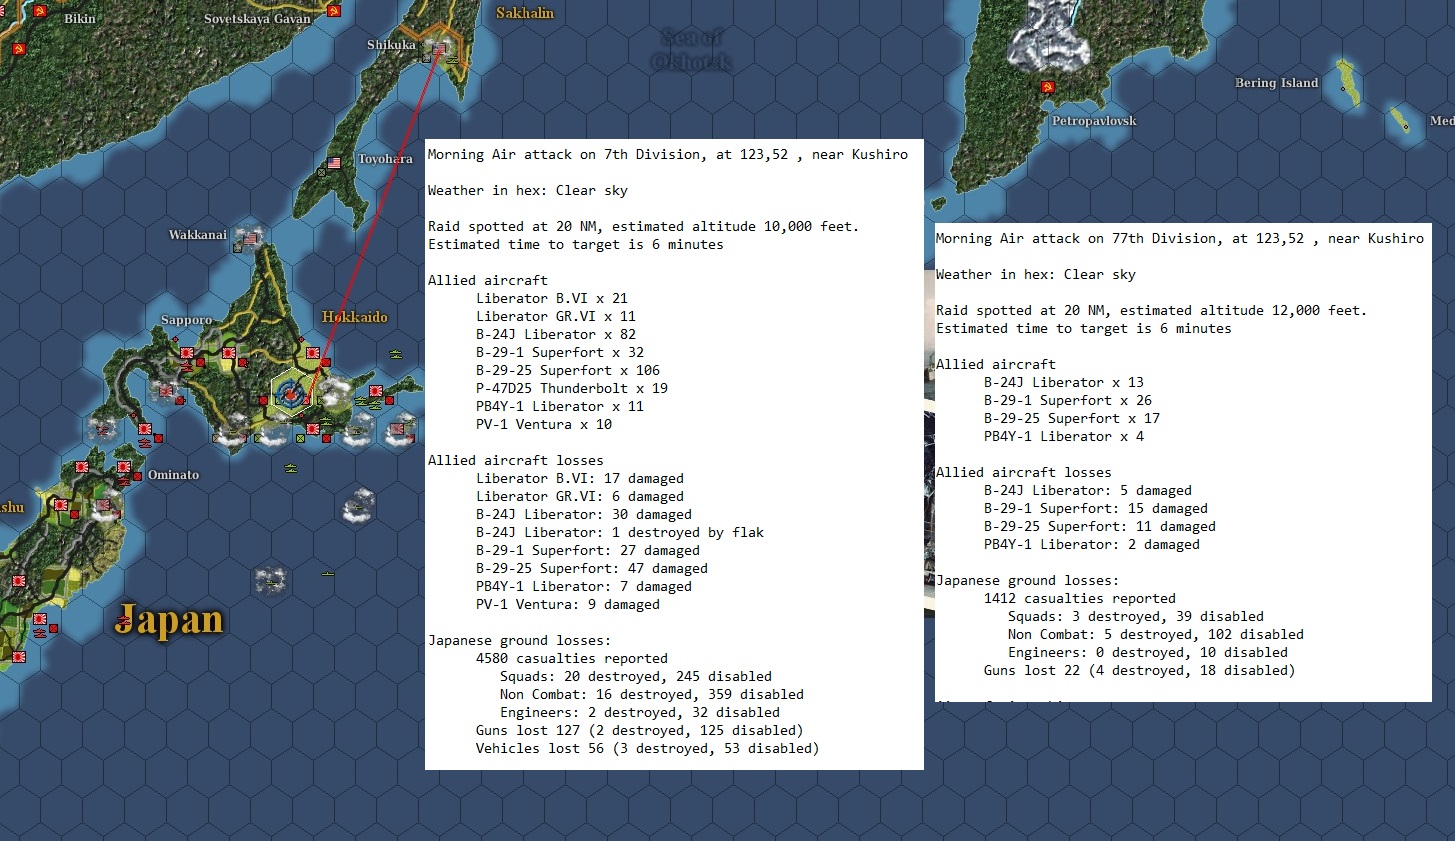
Task: Click the 'B-29-1 Superfort: 15 damaged' line
Action: click(x=1096, y=508)
